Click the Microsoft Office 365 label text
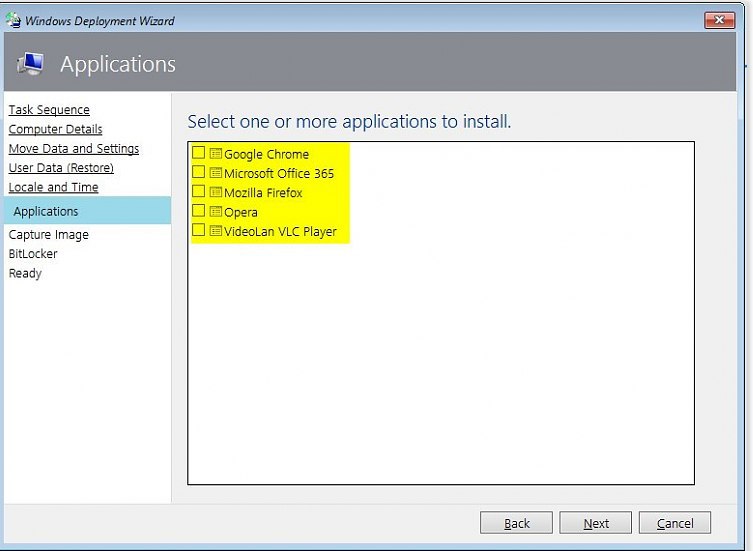Image resolution: width=753 pixels, height=551 pixels. pos(279,173)
